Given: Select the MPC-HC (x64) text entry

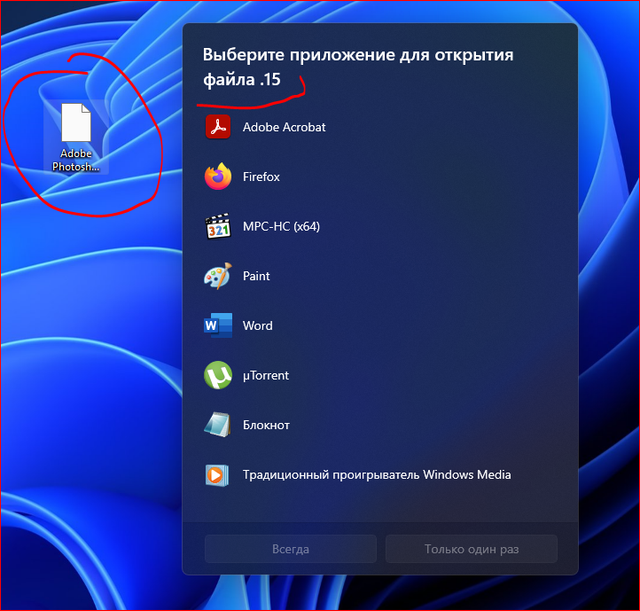Looking at the screenshot, I should (281, 227).
